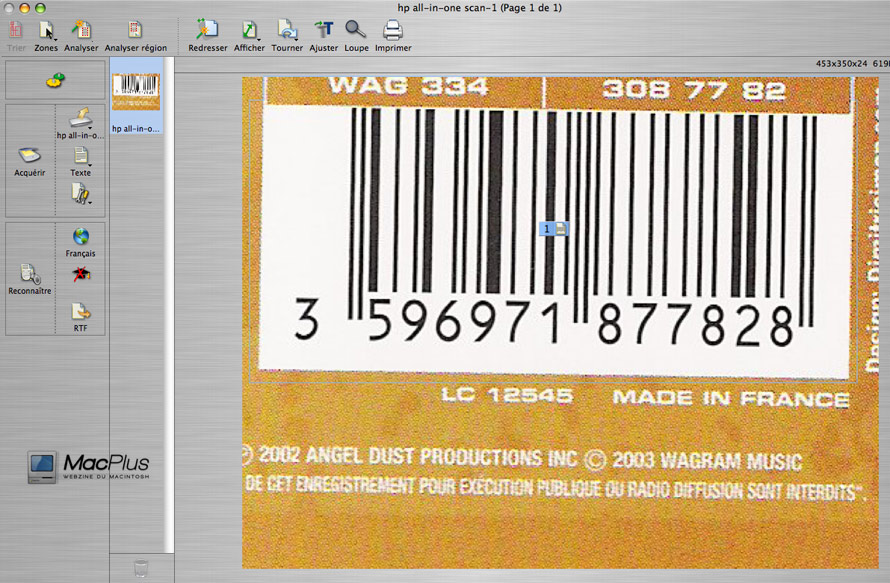Click the Reconnaître recognize icon
This screenshot has height=583, width=890.
(x=30, y=274)
